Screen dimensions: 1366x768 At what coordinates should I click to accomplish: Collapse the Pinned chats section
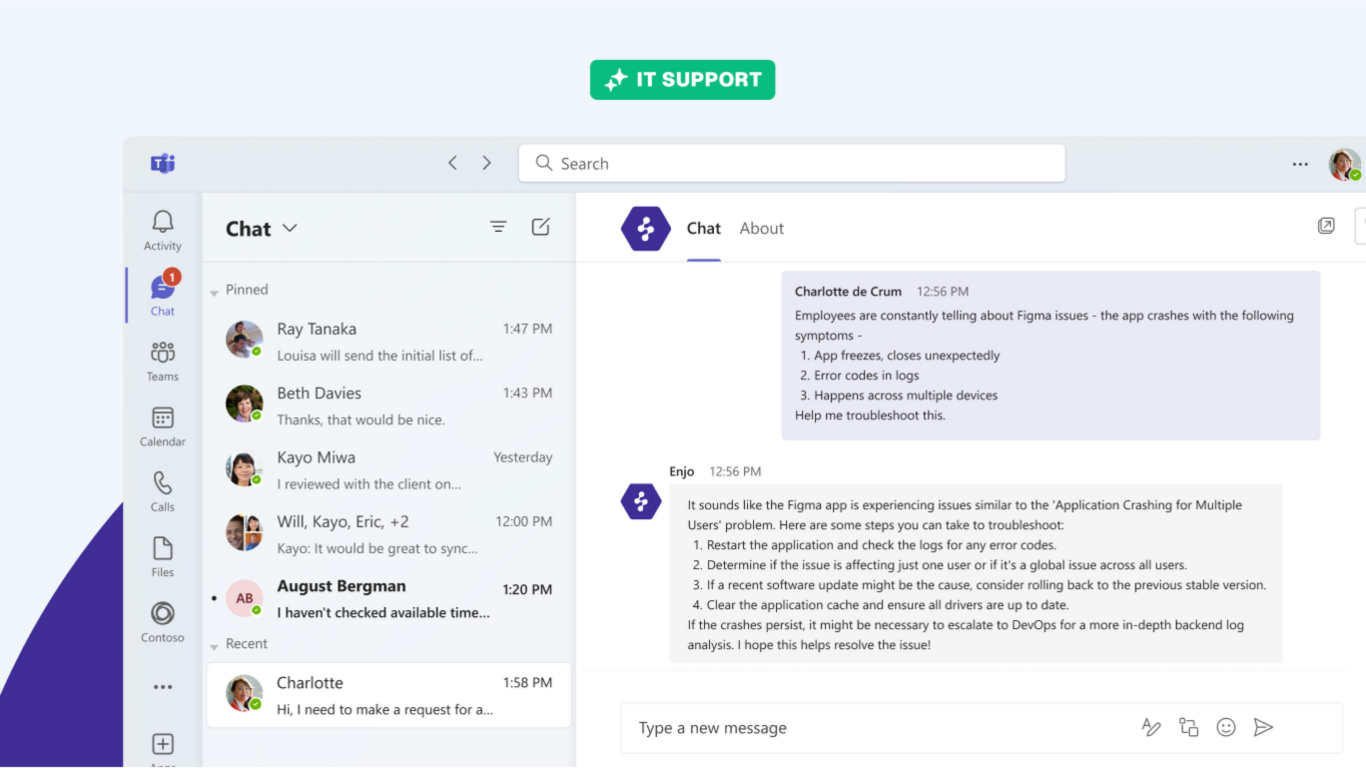[214, 291]
